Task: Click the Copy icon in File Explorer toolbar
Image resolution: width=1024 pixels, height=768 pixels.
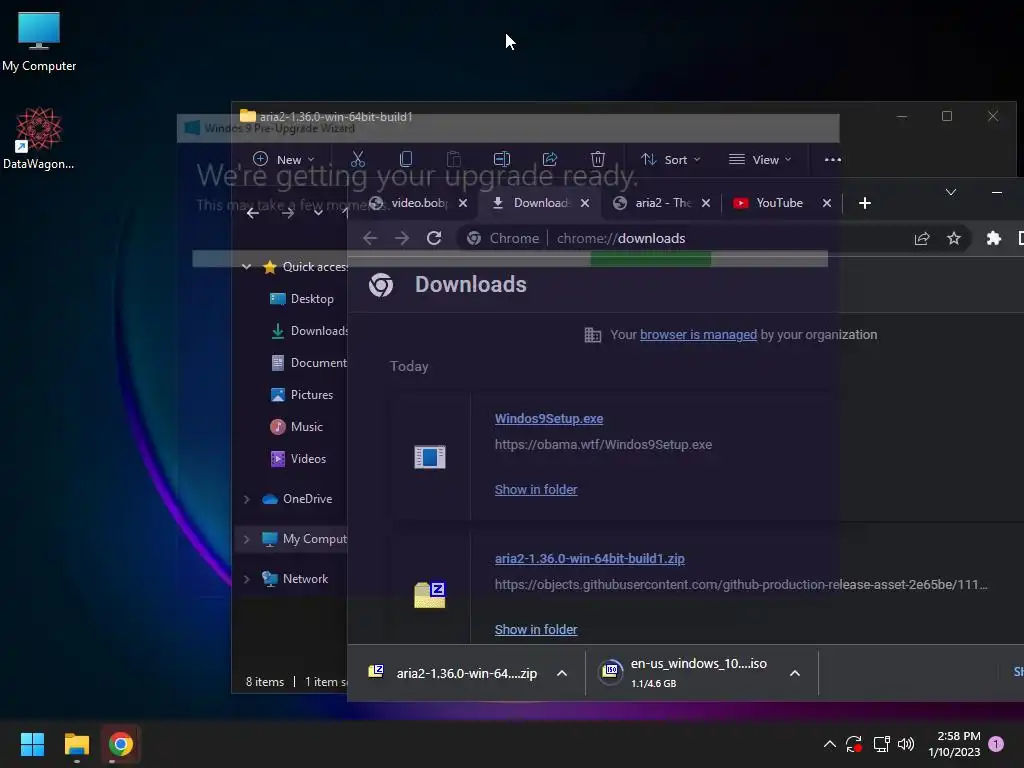Action: point(406,159)
